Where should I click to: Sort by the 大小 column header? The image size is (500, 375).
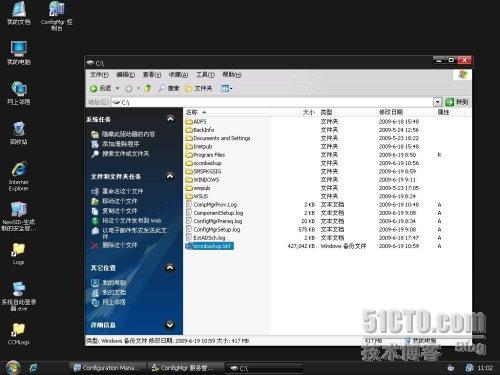(309, 112)
